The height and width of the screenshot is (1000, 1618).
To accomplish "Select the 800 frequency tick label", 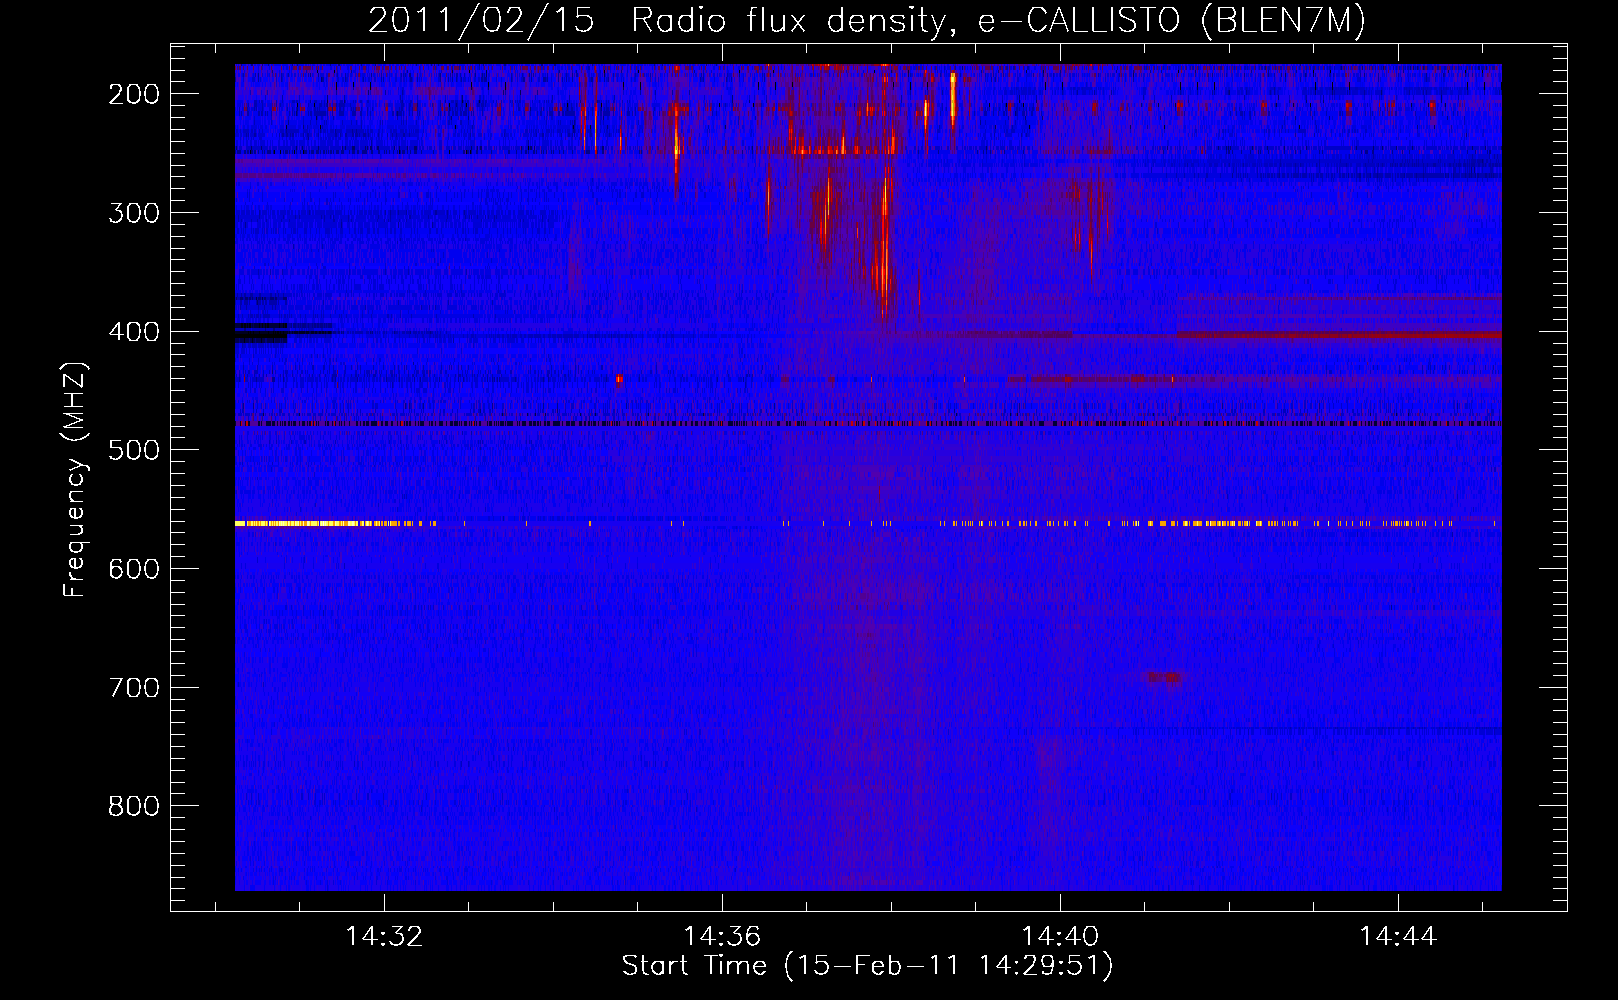I will [134, 807].
